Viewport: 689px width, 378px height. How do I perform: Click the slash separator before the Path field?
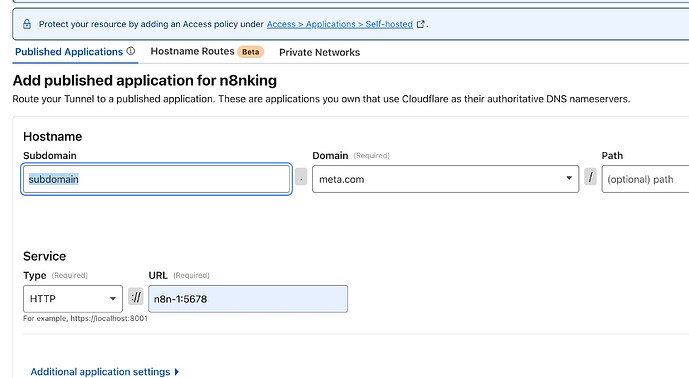(x=590, y=177)
